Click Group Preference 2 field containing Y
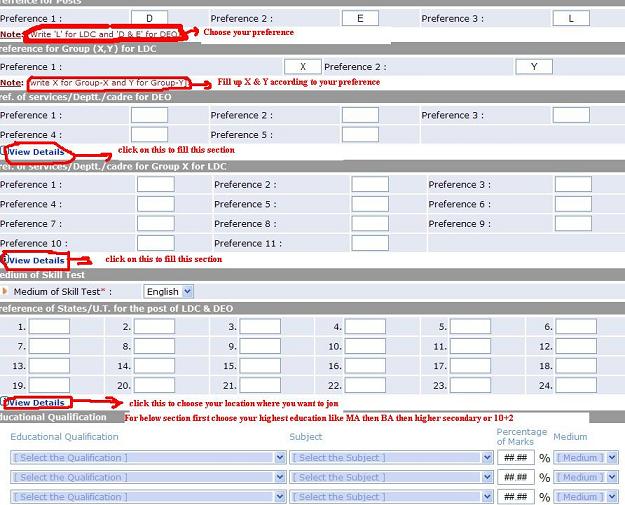625x505 pixels. [534, 67]
